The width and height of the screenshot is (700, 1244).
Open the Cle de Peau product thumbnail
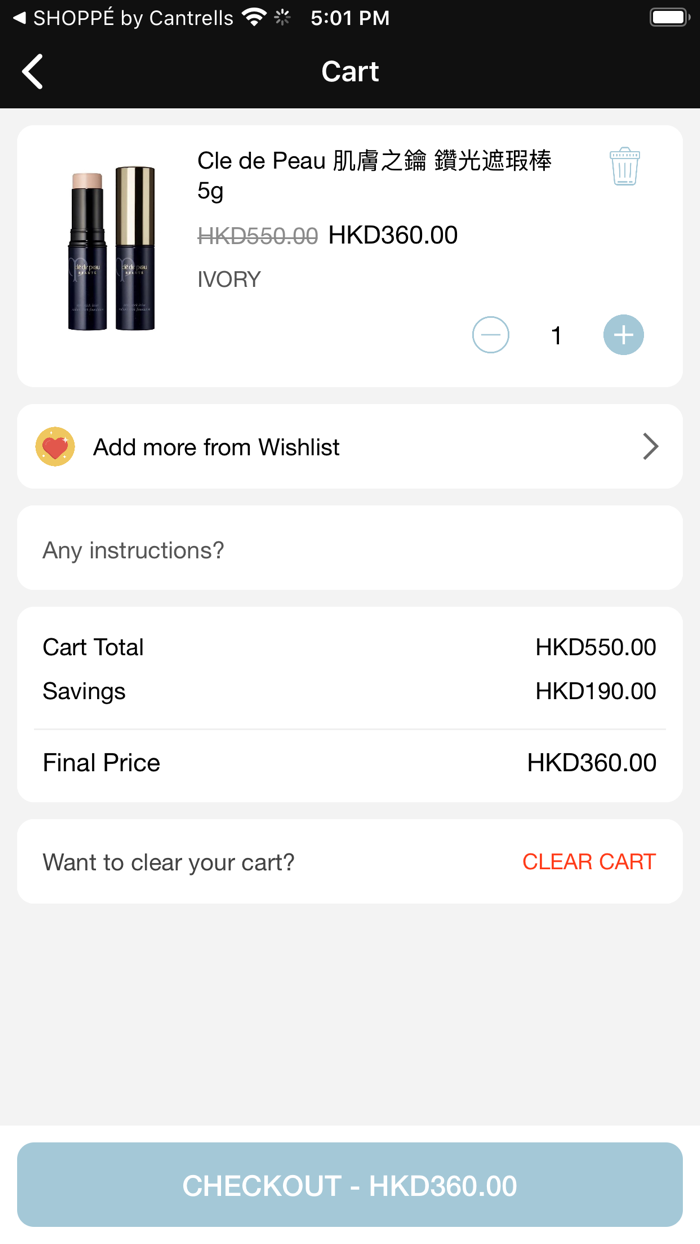click(x=112, y=248)
